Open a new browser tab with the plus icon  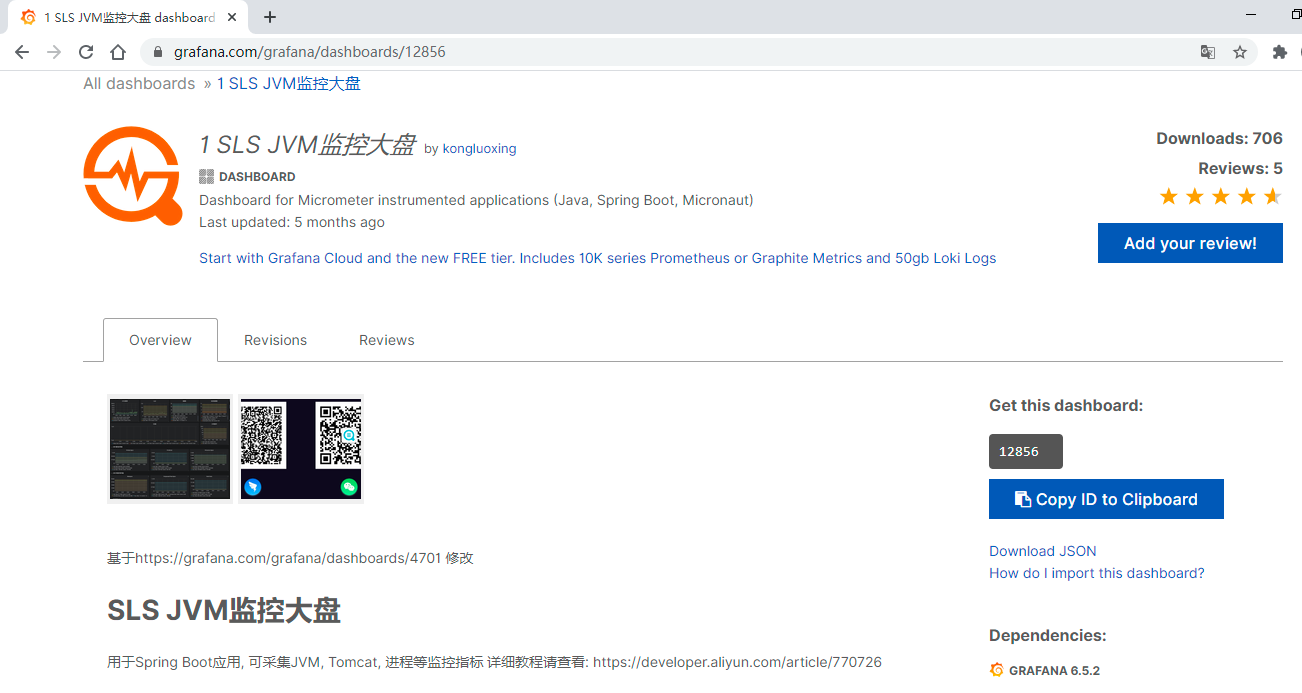(x=270, y=17)
